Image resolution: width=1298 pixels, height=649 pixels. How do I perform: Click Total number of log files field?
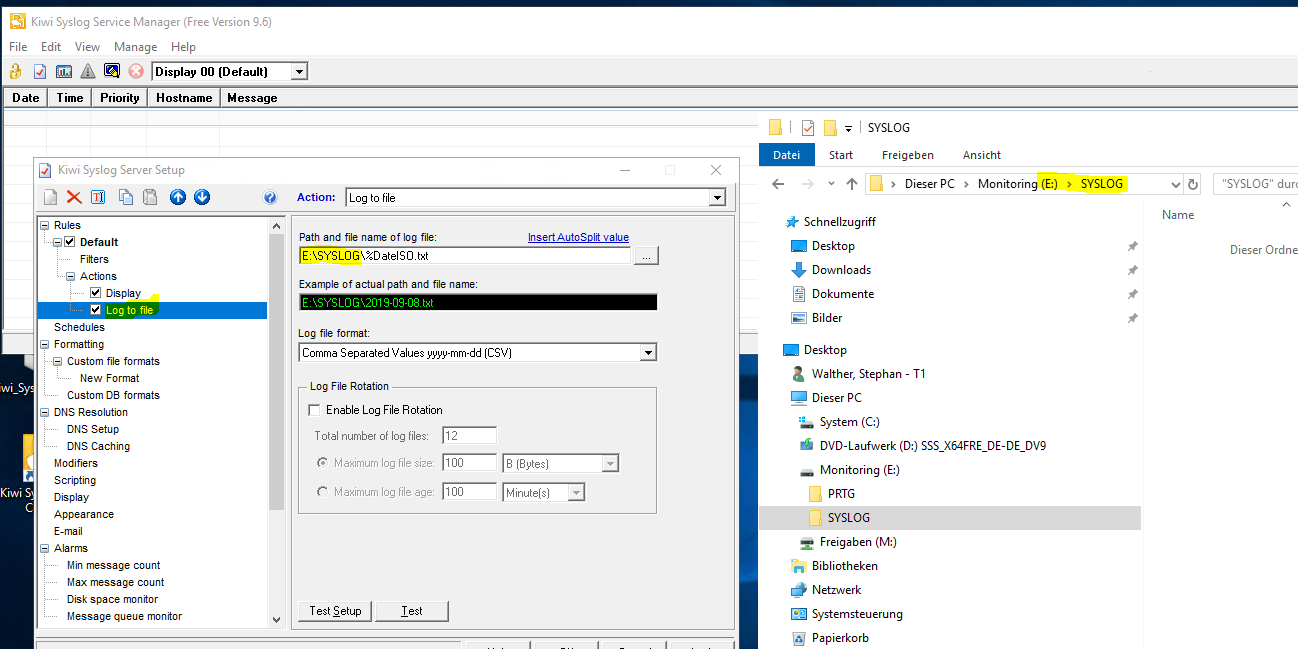[x=469, y=435]
